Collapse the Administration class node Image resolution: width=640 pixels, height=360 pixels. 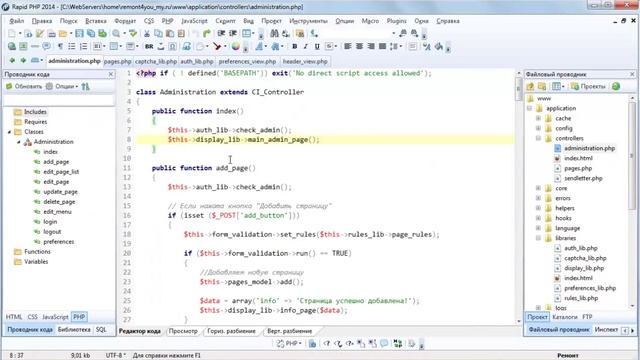coord(18,142)
